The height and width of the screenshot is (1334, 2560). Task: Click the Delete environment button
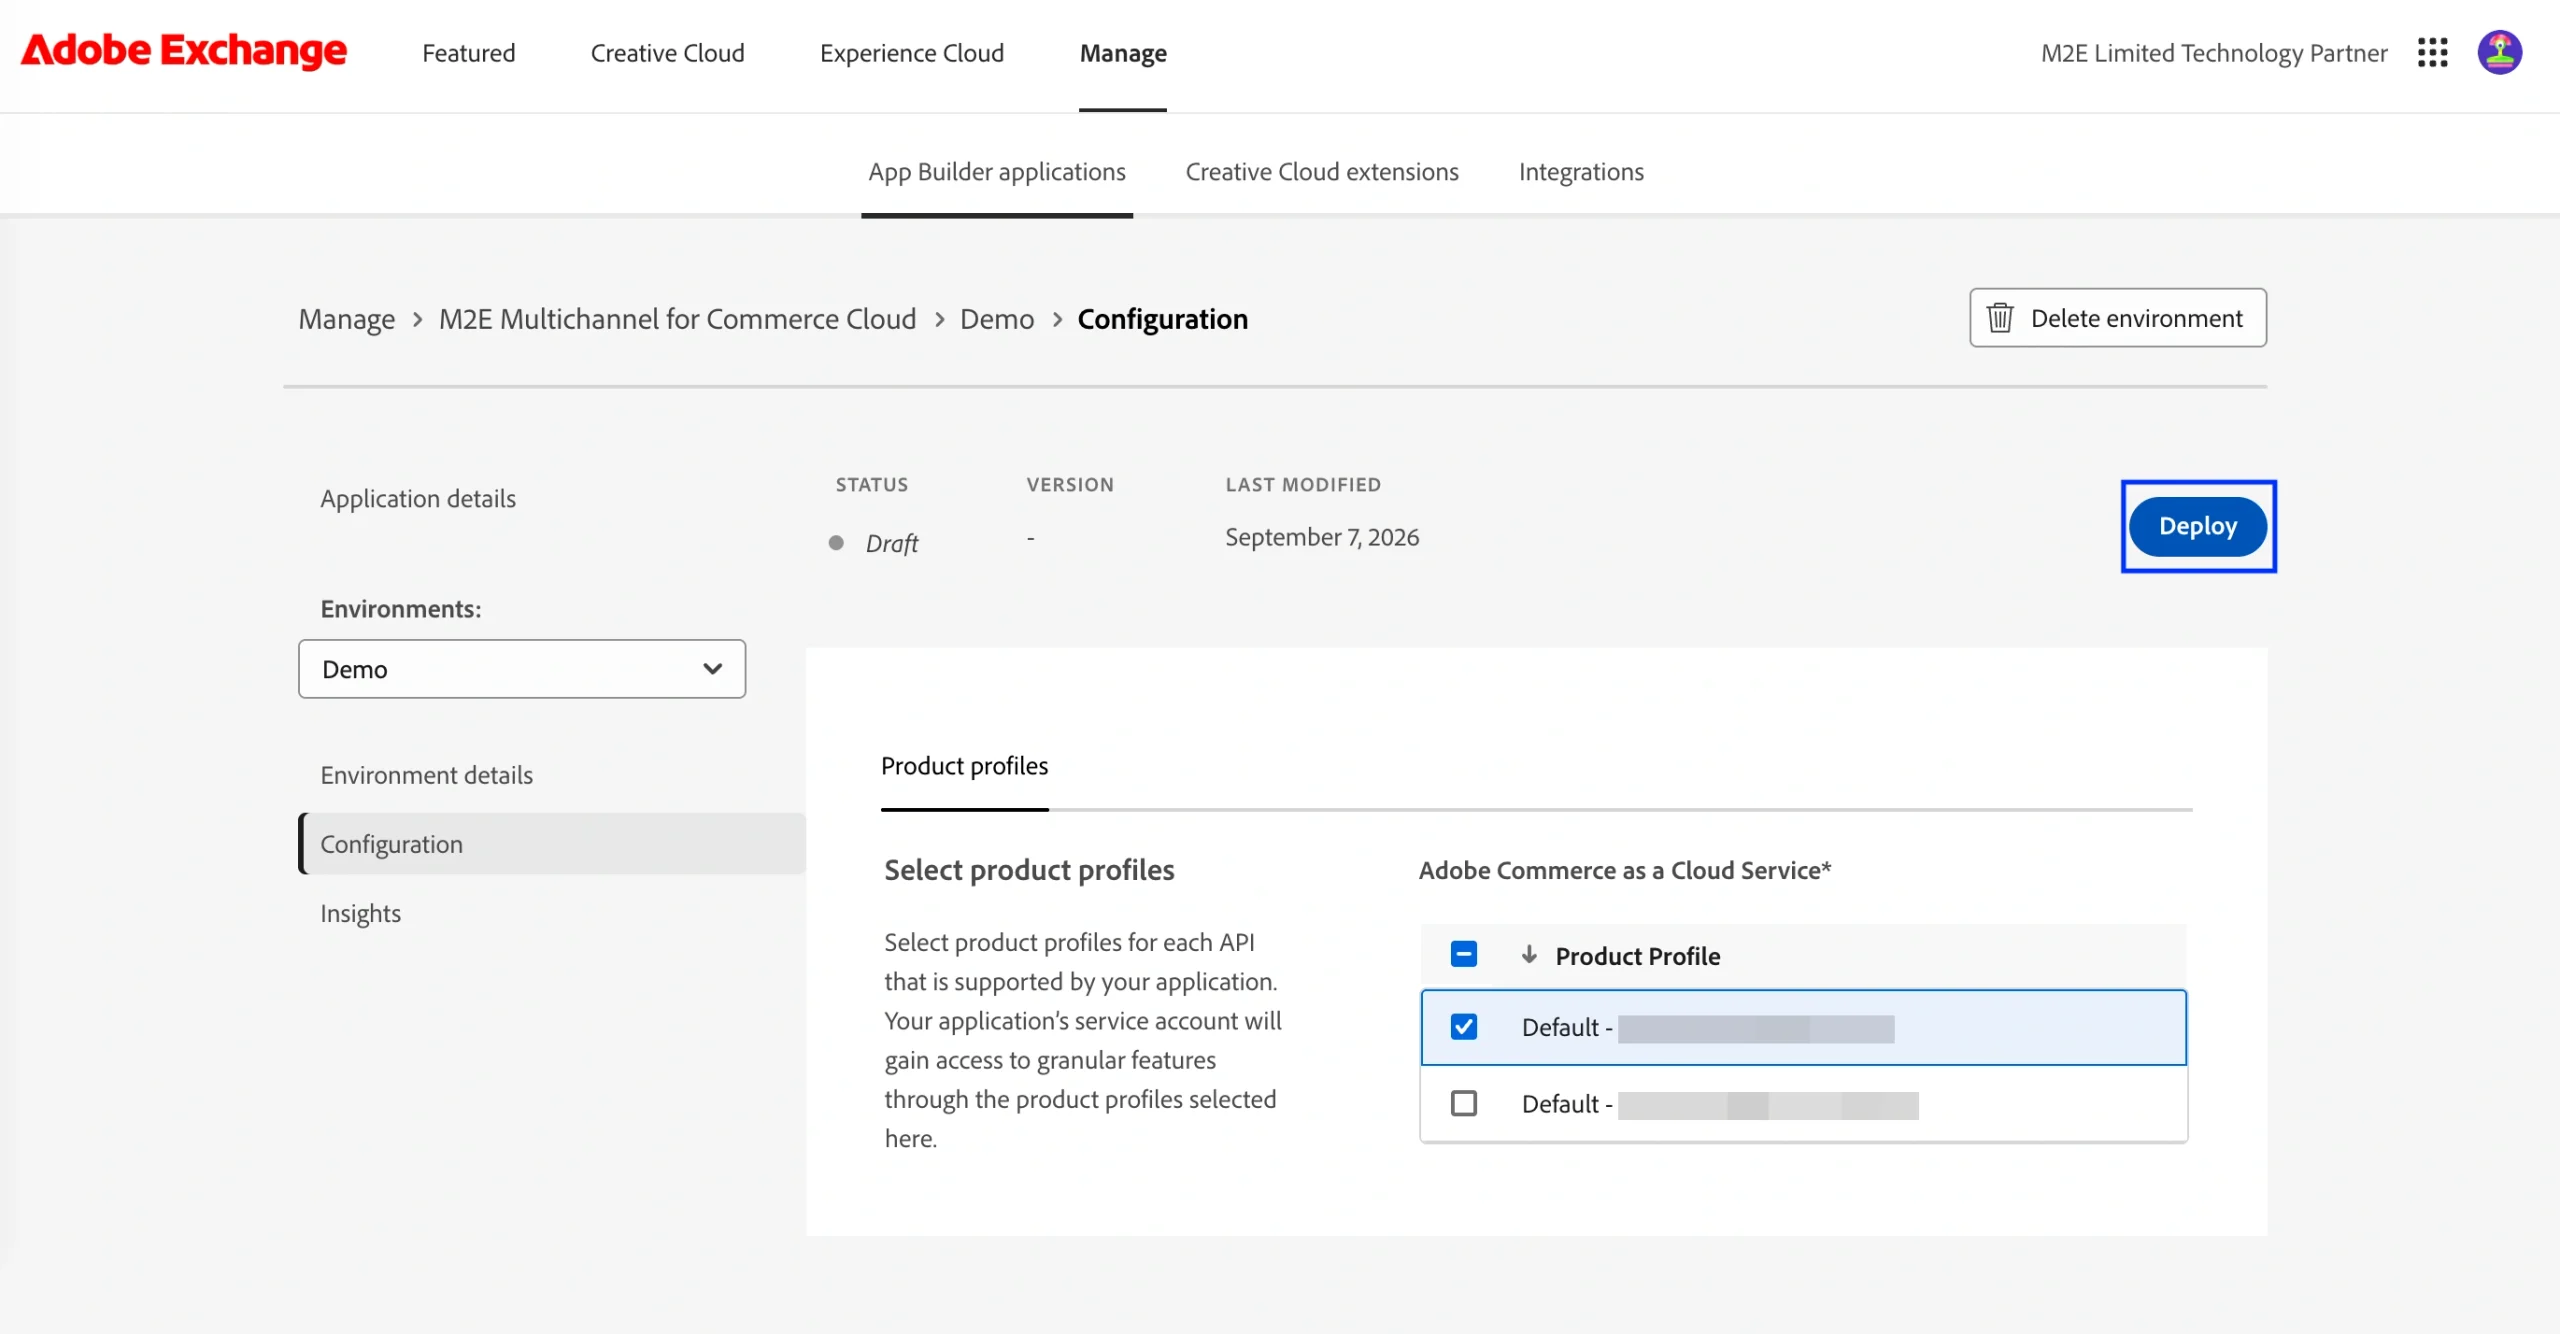point(2118,318)
